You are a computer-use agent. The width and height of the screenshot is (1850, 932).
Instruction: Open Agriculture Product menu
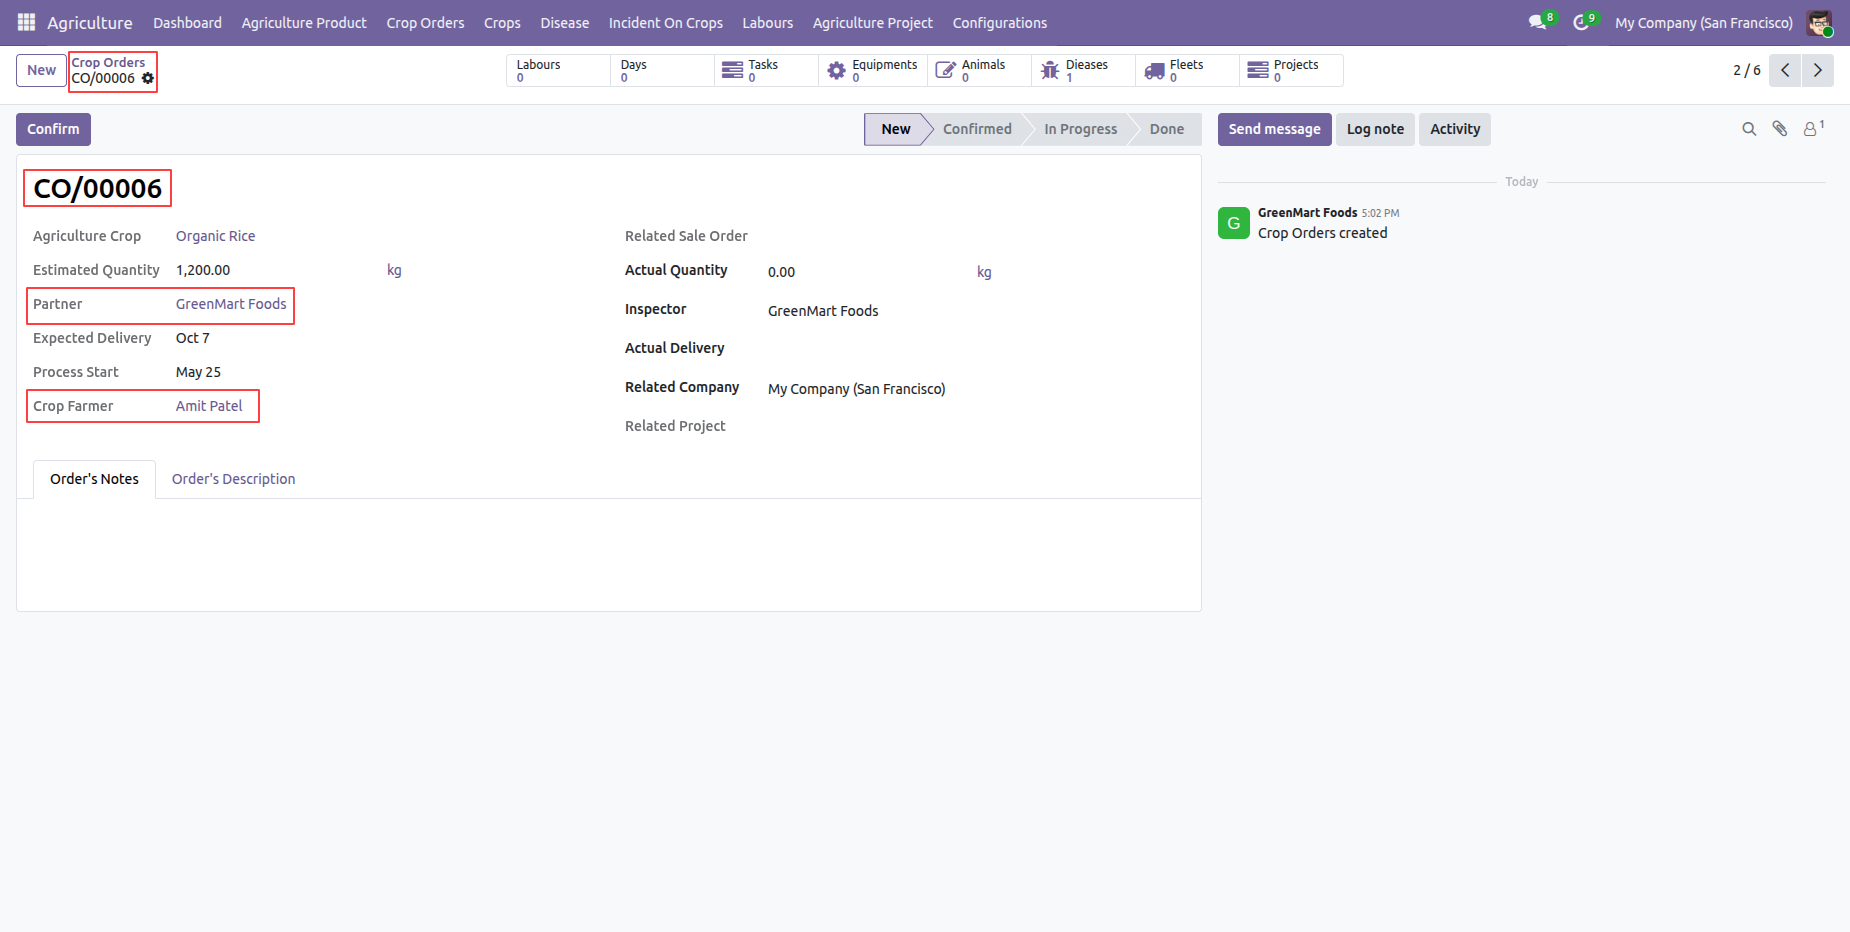(x=304, y=22)
